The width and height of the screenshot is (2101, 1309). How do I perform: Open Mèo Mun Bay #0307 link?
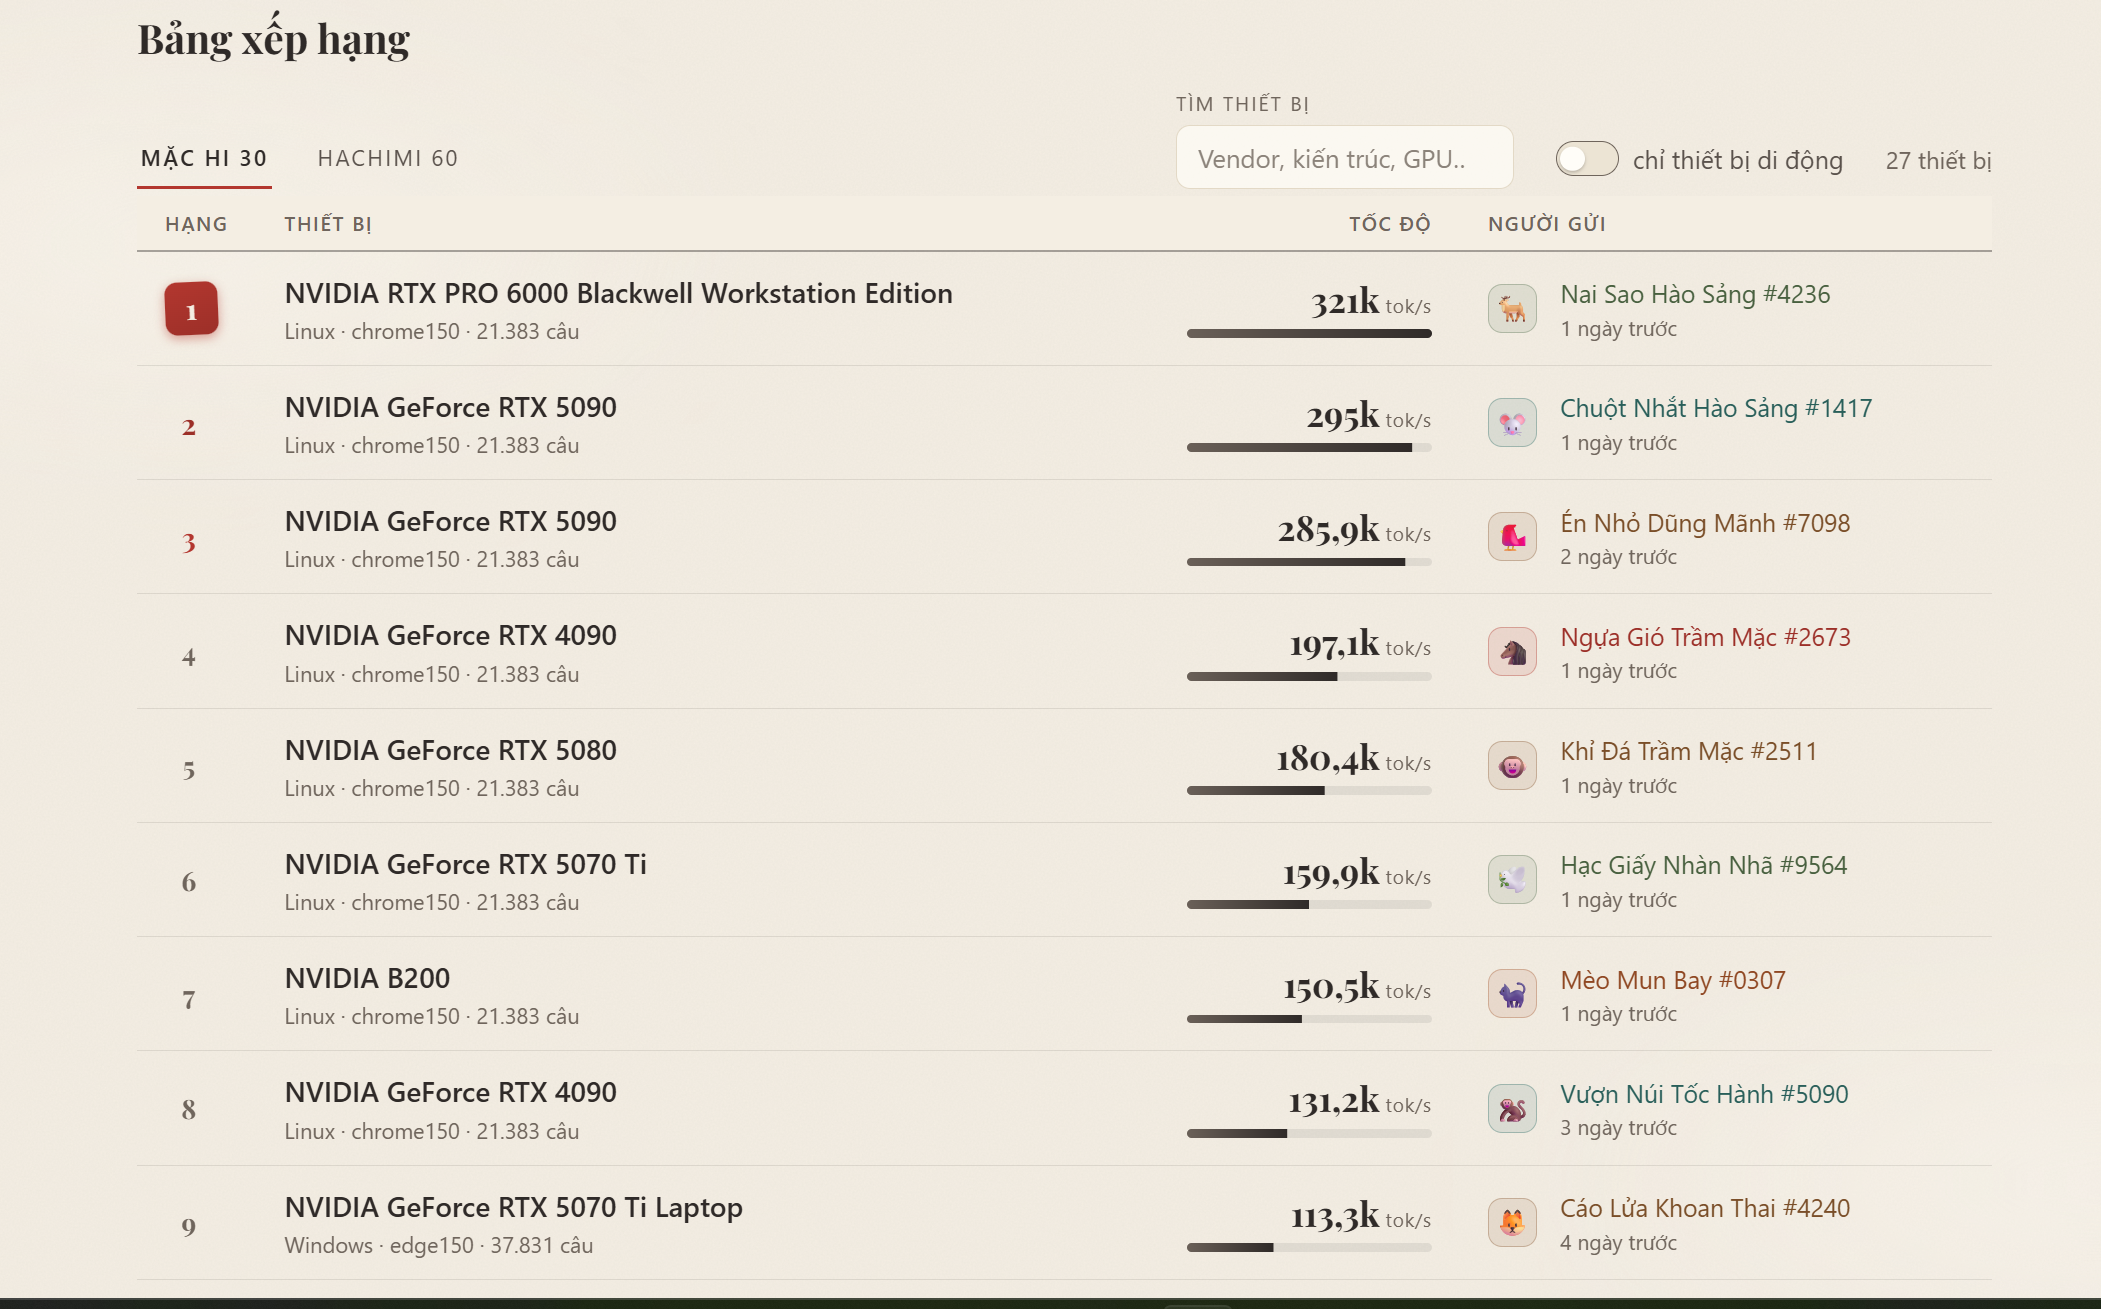[1673, 980]
